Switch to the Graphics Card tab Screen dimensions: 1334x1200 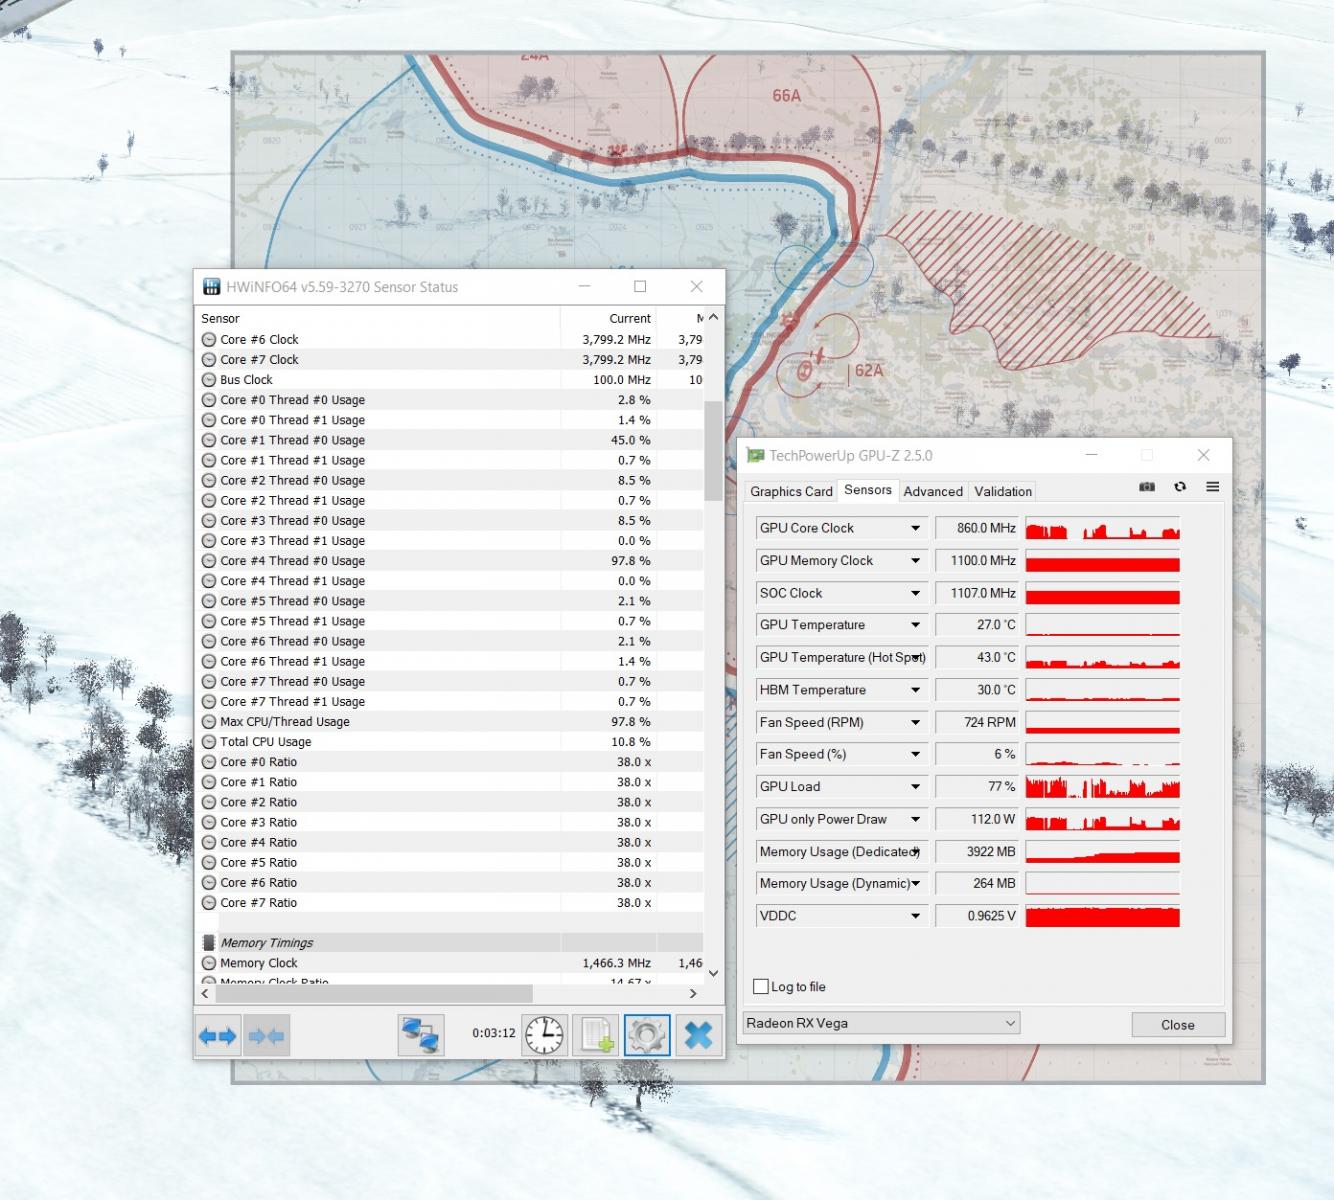791,491
